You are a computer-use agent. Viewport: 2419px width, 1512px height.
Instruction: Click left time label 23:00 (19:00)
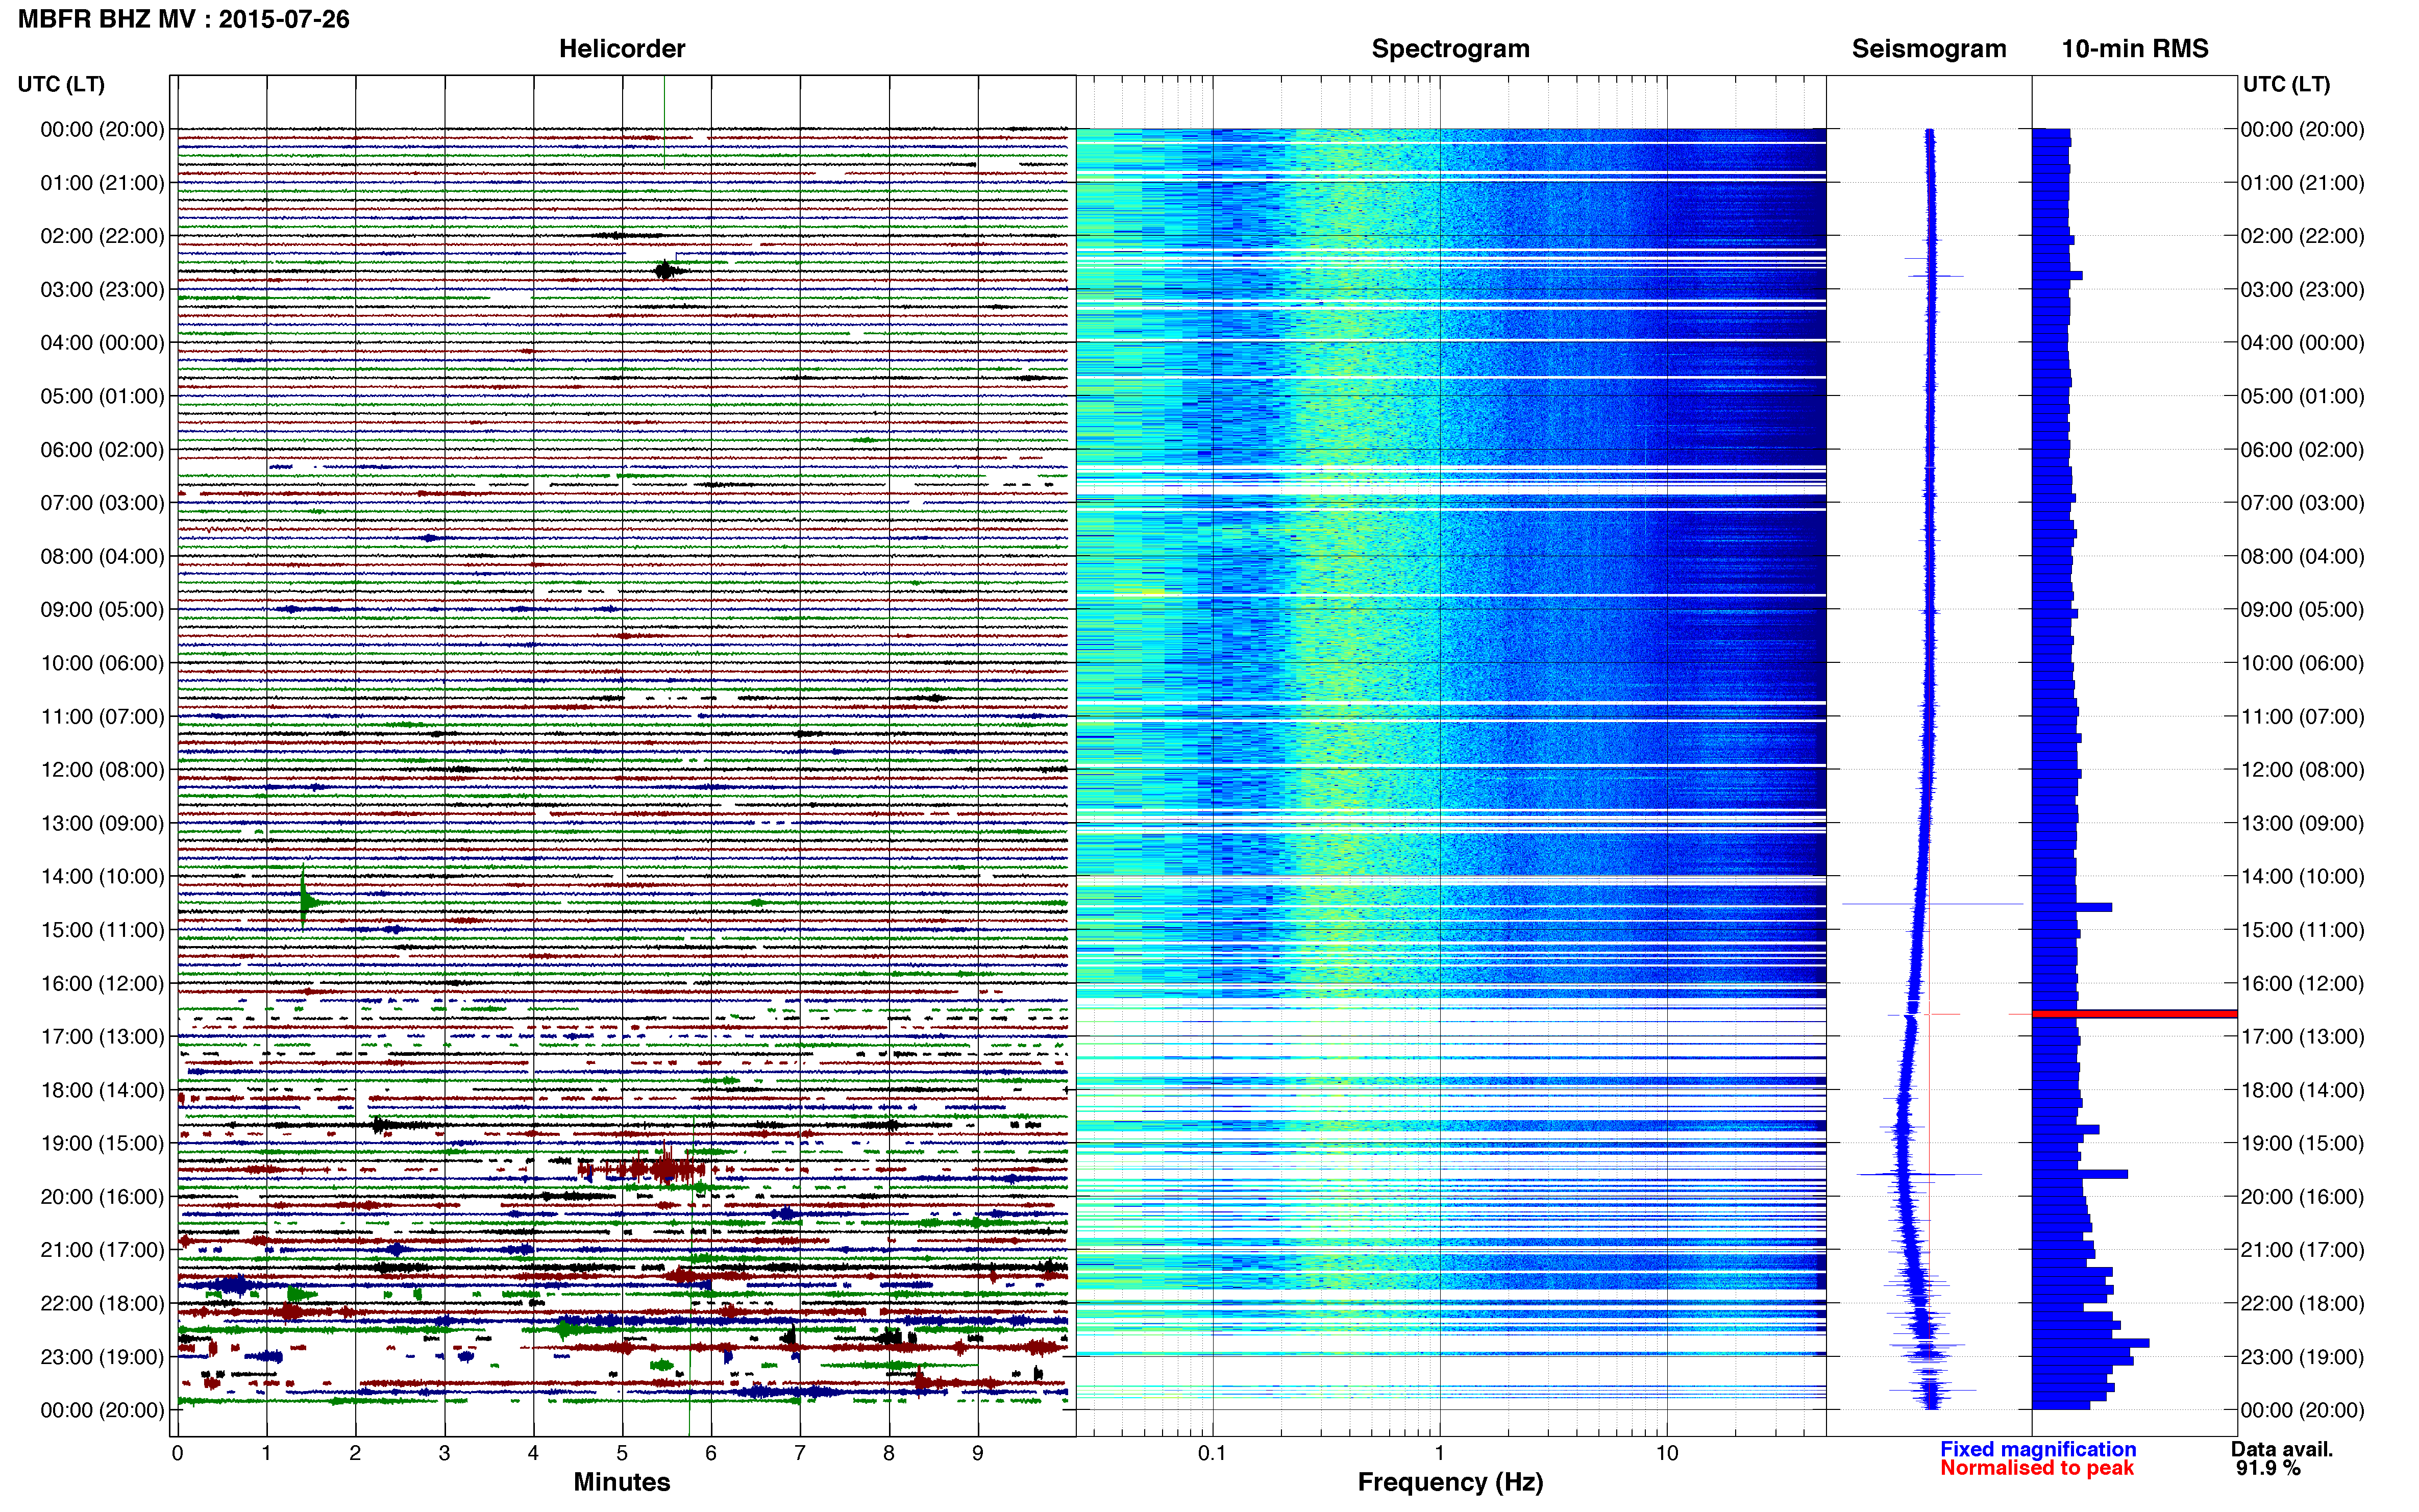102,1357
